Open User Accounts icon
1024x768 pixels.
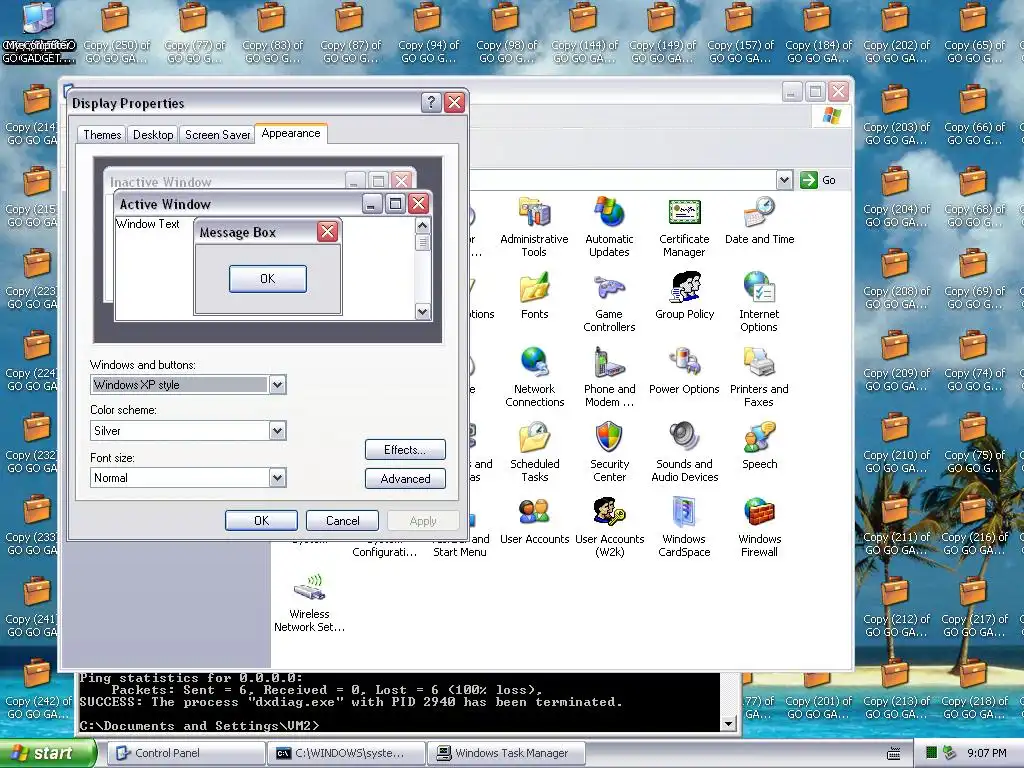pos(534,520)
